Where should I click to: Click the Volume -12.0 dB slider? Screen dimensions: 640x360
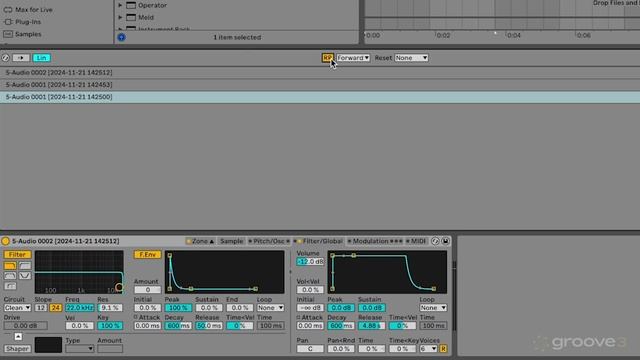pyautogui.click(x=310, y=262)
